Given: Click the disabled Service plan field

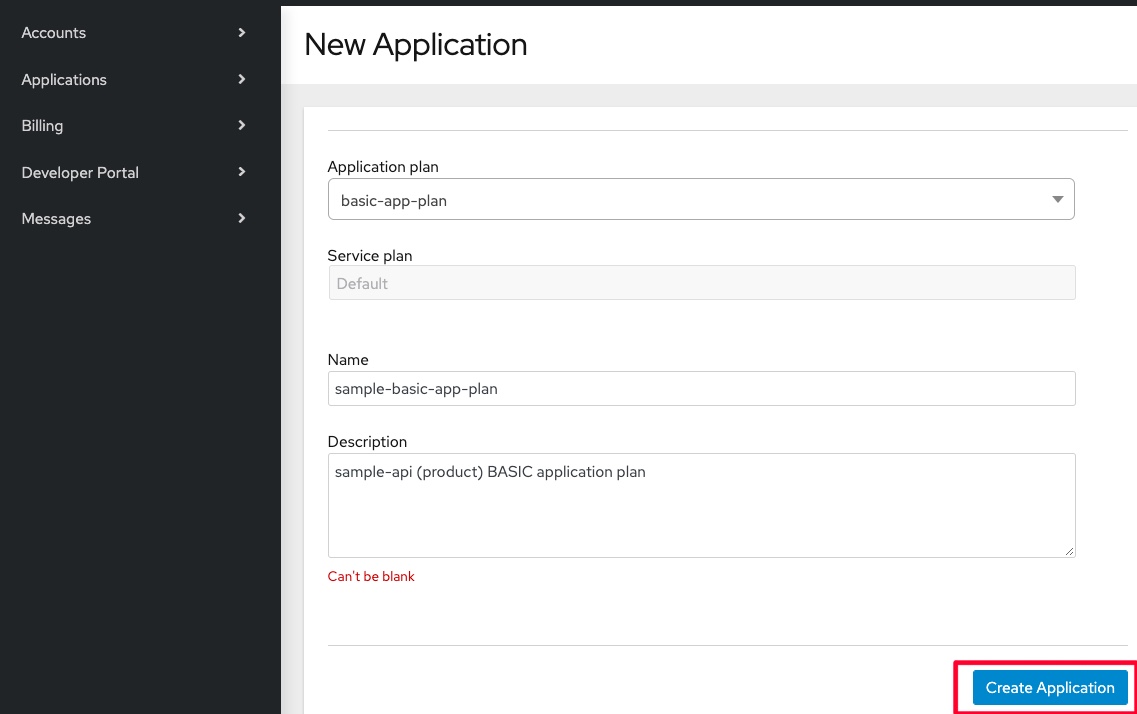Looking at the screenshot, I should 701,283.
